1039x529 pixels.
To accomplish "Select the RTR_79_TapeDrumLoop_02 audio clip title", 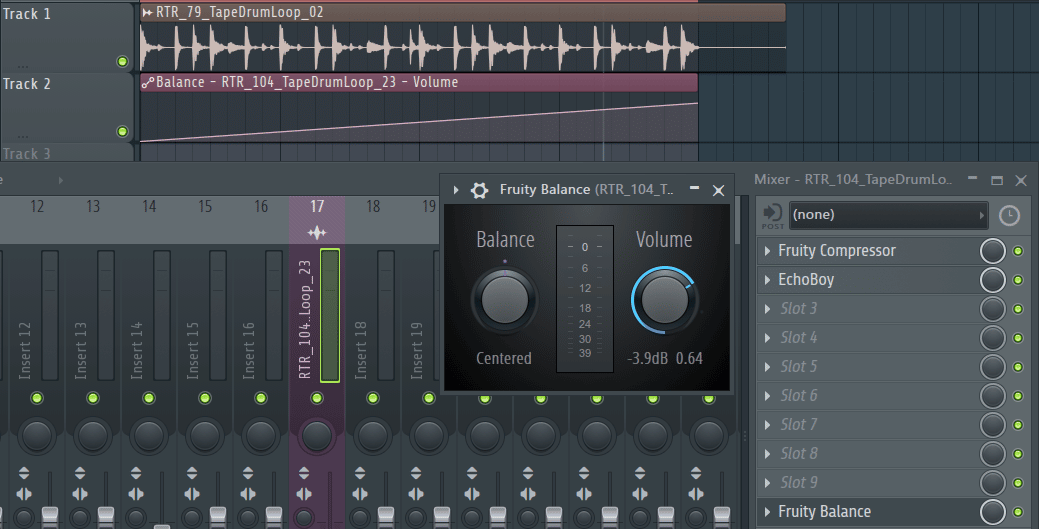I will coord(240,12).
